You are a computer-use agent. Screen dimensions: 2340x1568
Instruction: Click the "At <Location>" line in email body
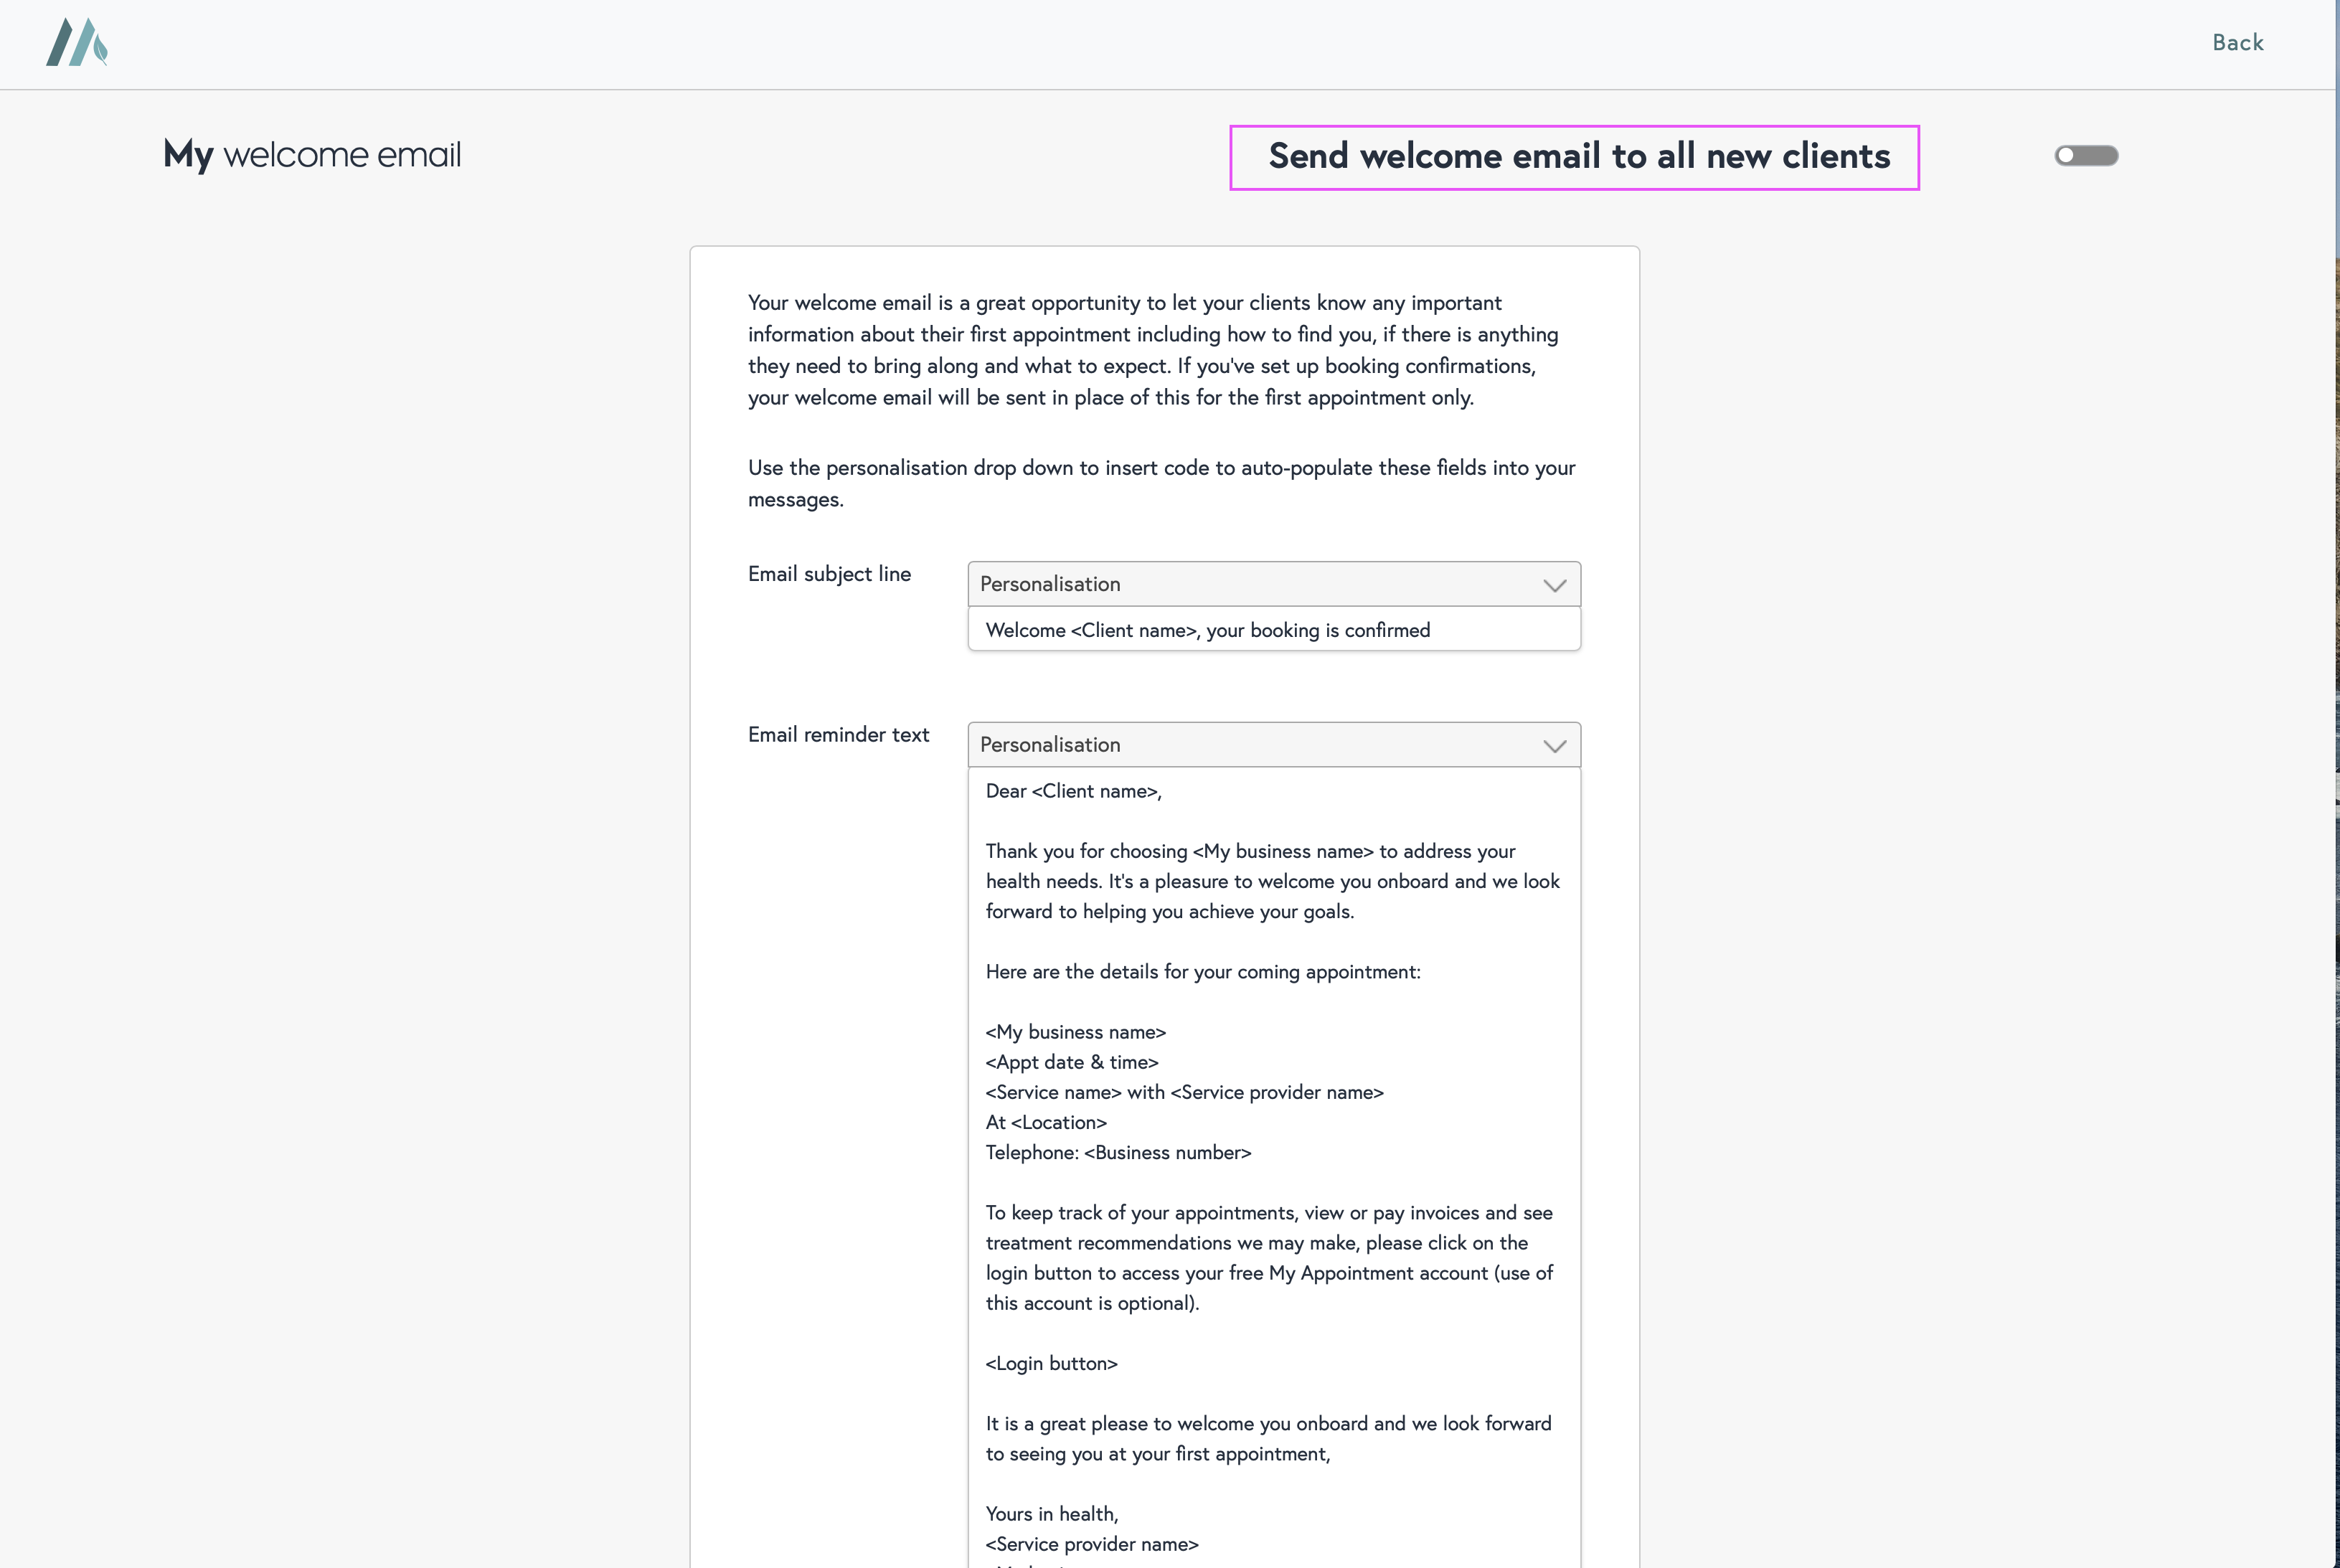tap(1046, 1122)
